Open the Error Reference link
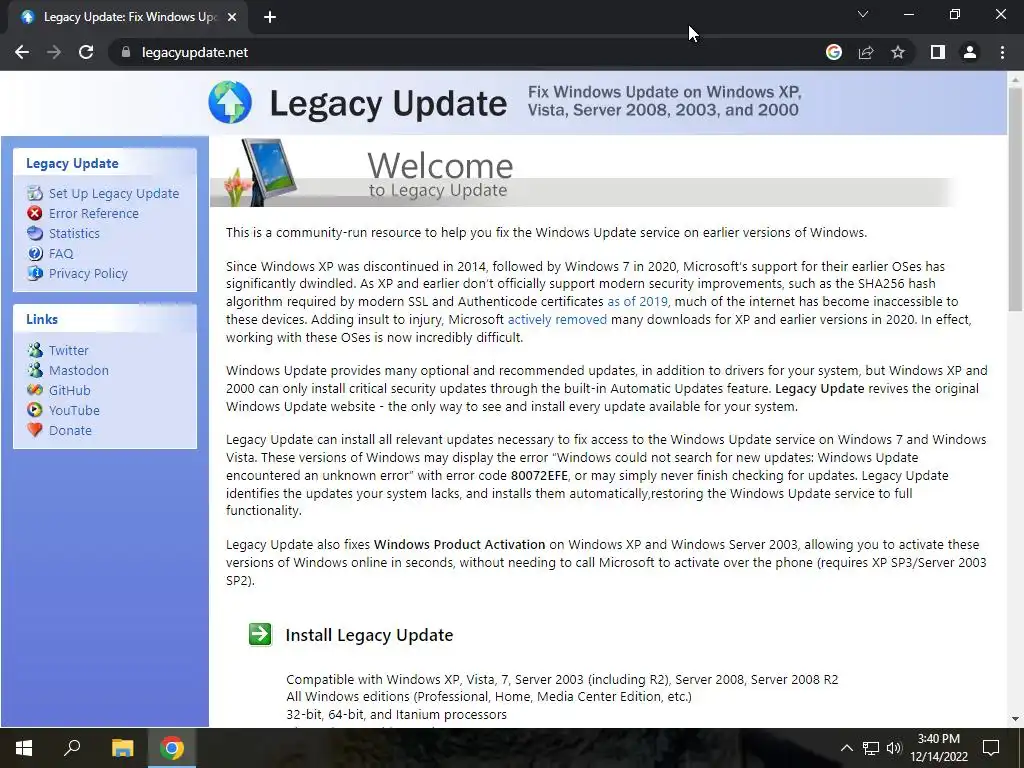Viewport: 1024px width, 768px height. (93, 214)
